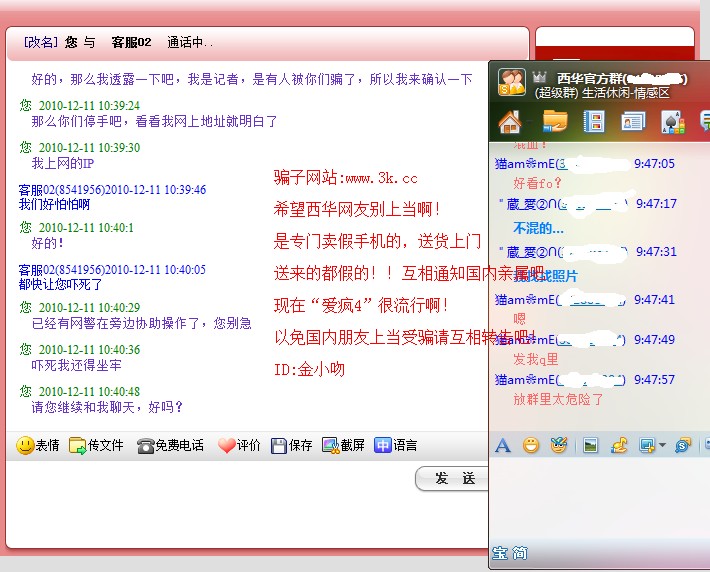The image size is (710, 572).
Task: Click the 通话中.. status text
Action: pos(189,42)
